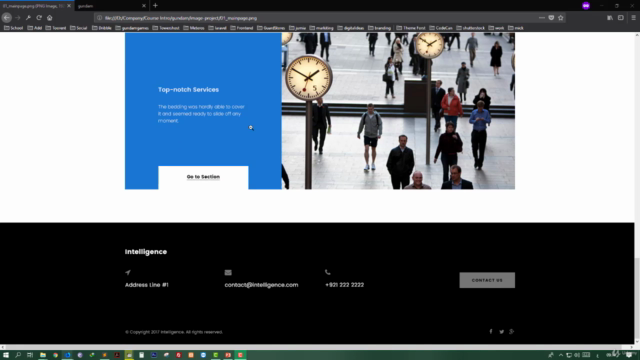
Task: Click the phone icon above number
Action: [x=328, y=272]
